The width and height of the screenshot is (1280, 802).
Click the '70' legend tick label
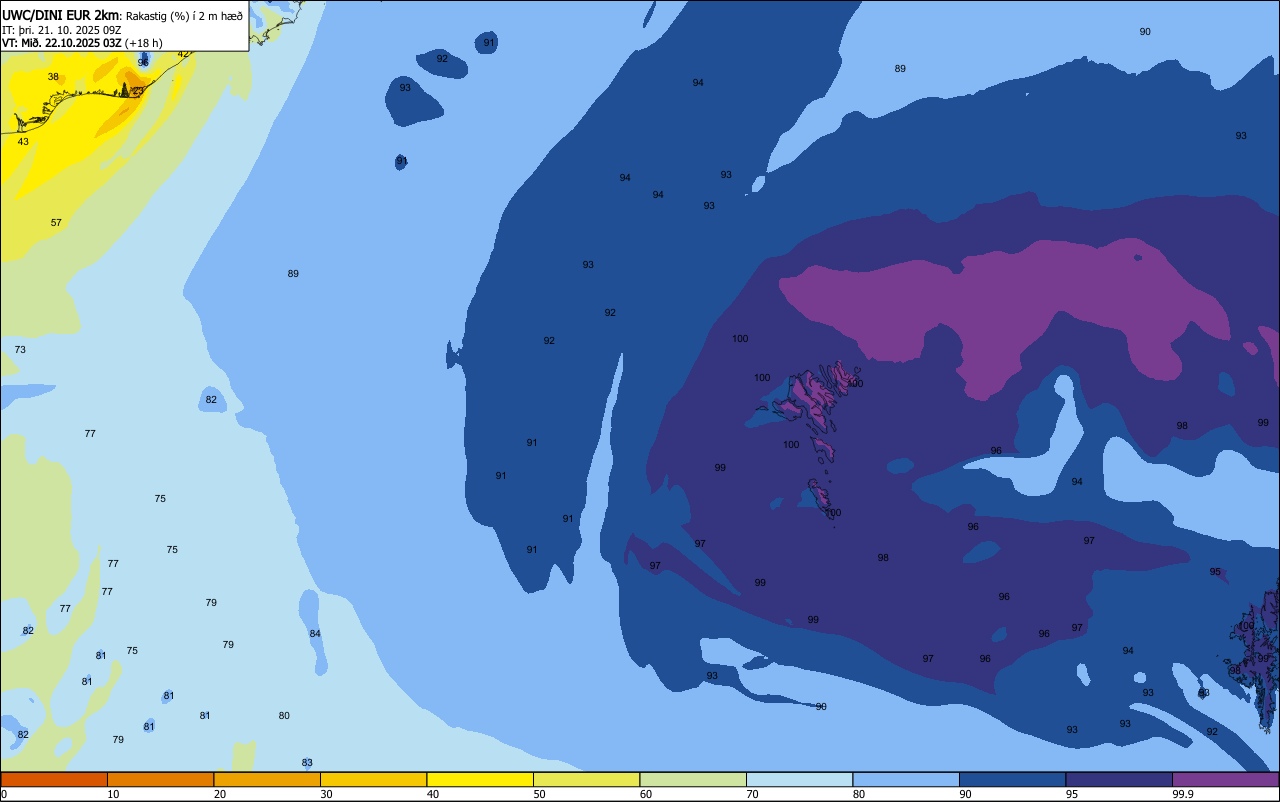pyautogui.click(x=752, y=794)
